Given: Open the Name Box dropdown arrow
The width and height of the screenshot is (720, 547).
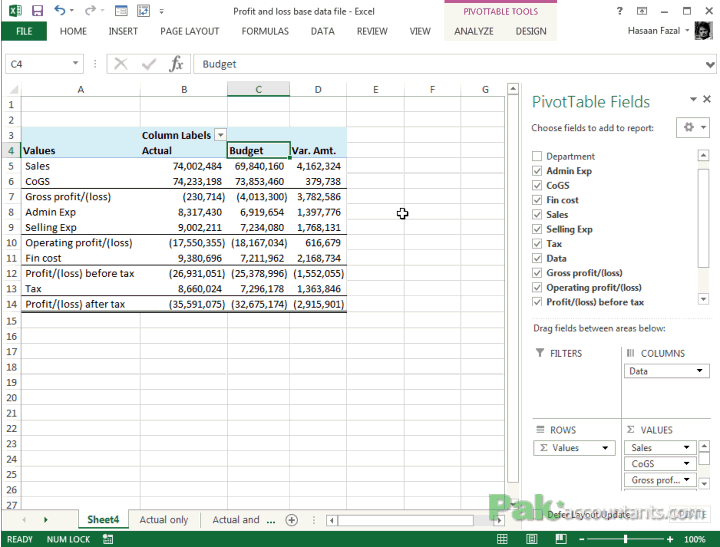Looking at the screenshot, I should 75,63.
